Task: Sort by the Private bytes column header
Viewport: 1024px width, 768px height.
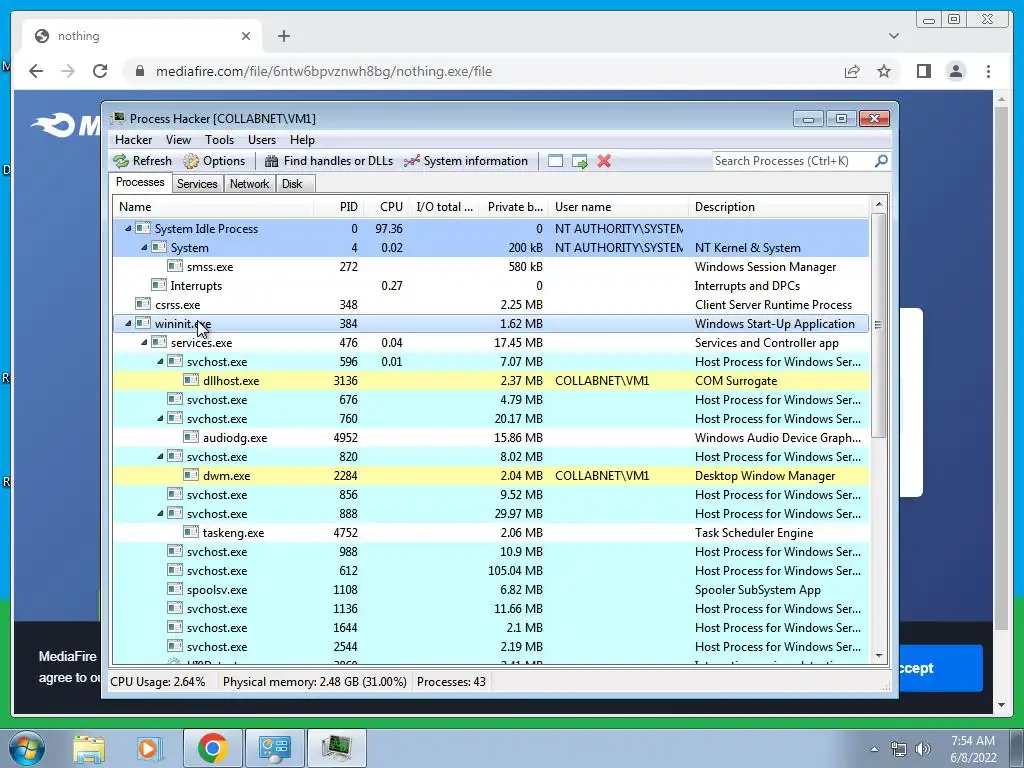Action: (514, 207)
